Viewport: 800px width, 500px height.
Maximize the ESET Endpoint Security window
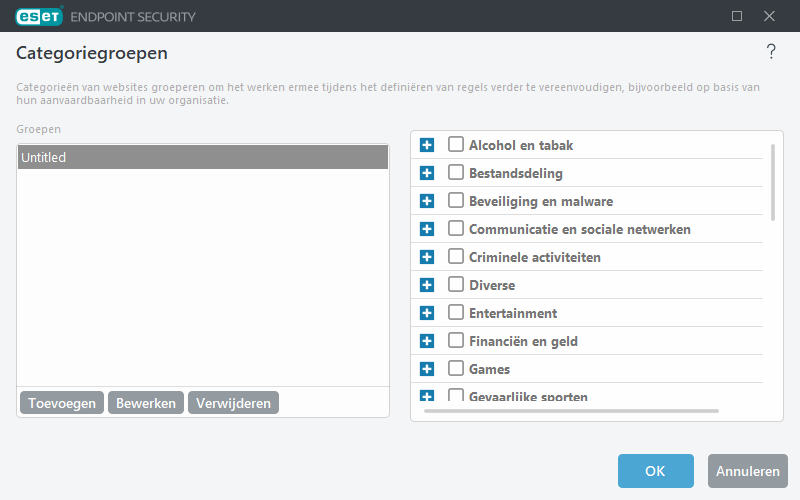click(737, 16)
